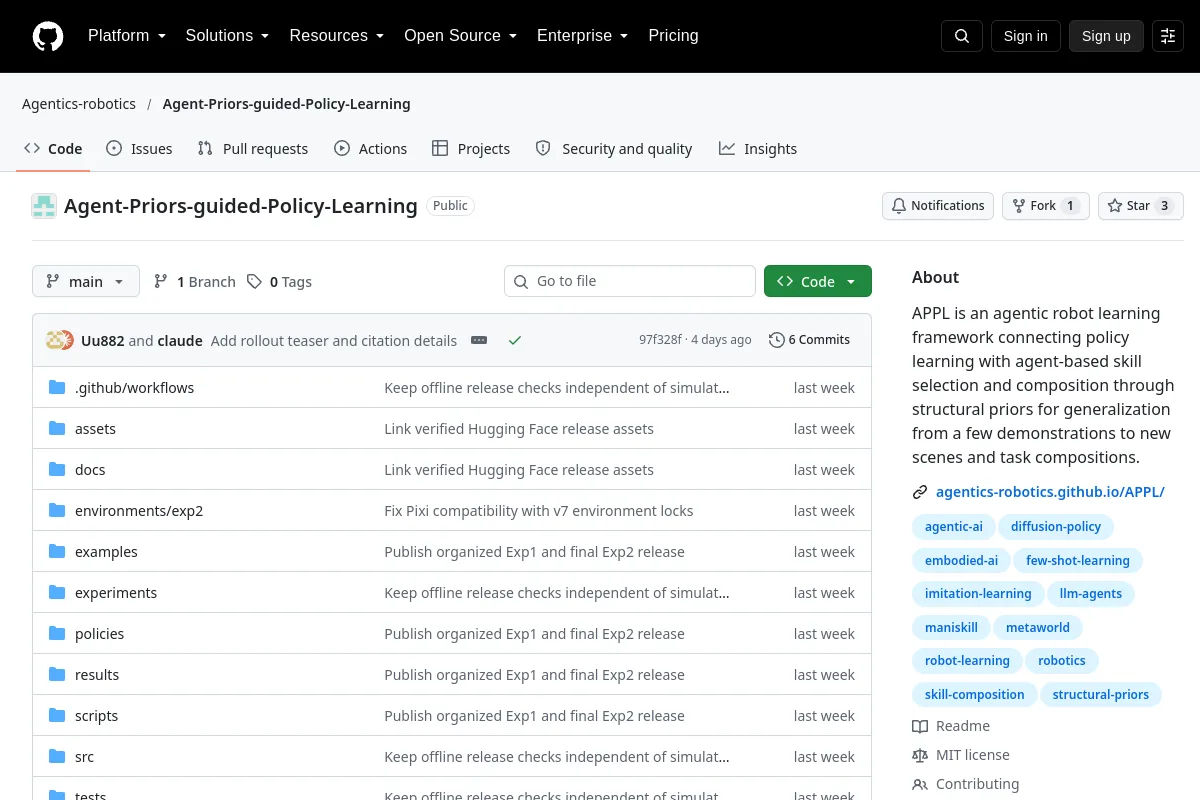Expand the green Code dropdown button
Screen dimensions: 1200x800
click(x=818, y=281)
